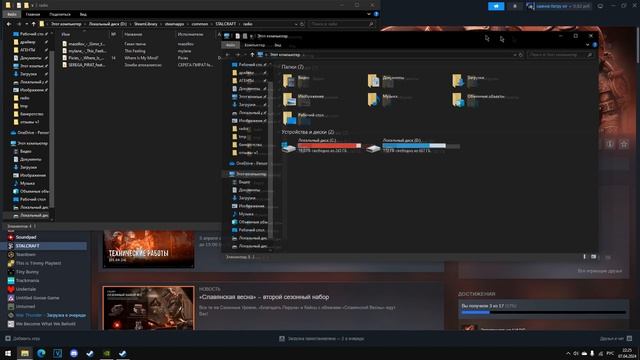640x360 pixels.
Task: Click search field in radio window
Action: 342,24
